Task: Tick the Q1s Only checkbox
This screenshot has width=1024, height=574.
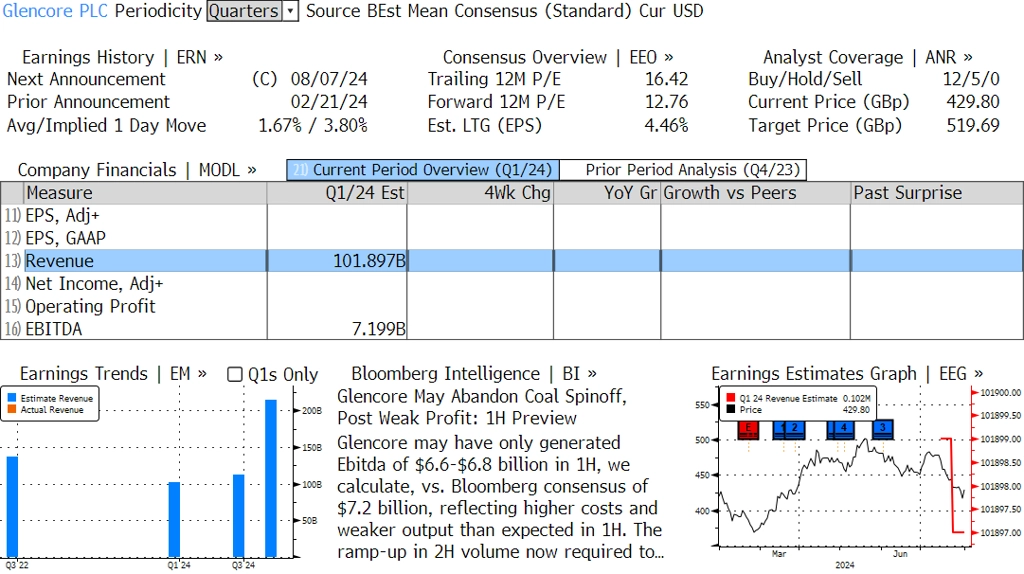Action: tap(234, 374)
